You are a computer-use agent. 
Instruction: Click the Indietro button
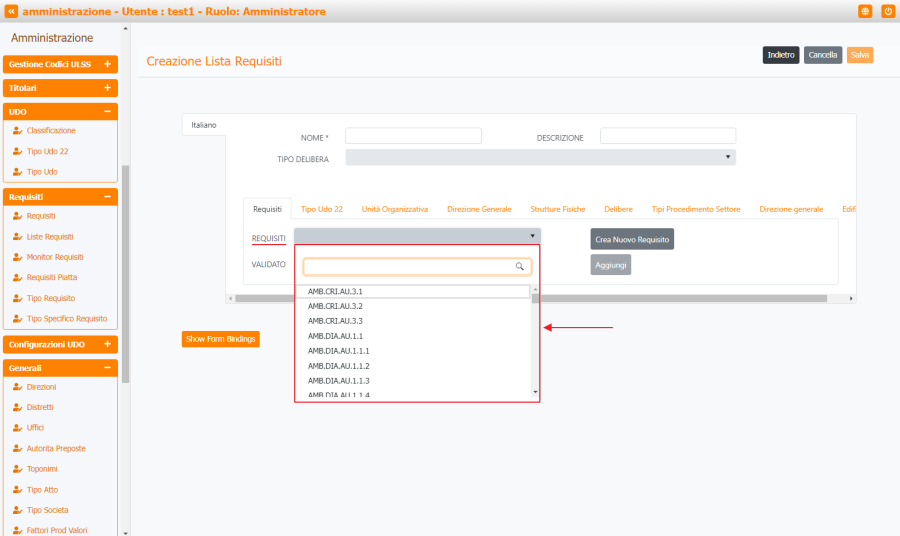coord(781,55)
